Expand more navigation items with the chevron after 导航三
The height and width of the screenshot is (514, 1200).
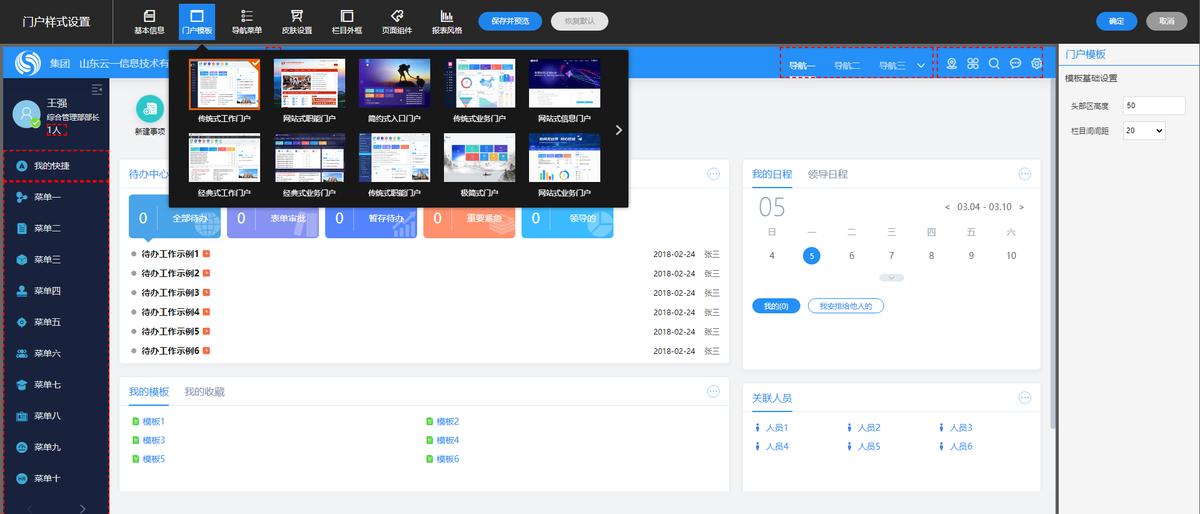coord(920,66)
